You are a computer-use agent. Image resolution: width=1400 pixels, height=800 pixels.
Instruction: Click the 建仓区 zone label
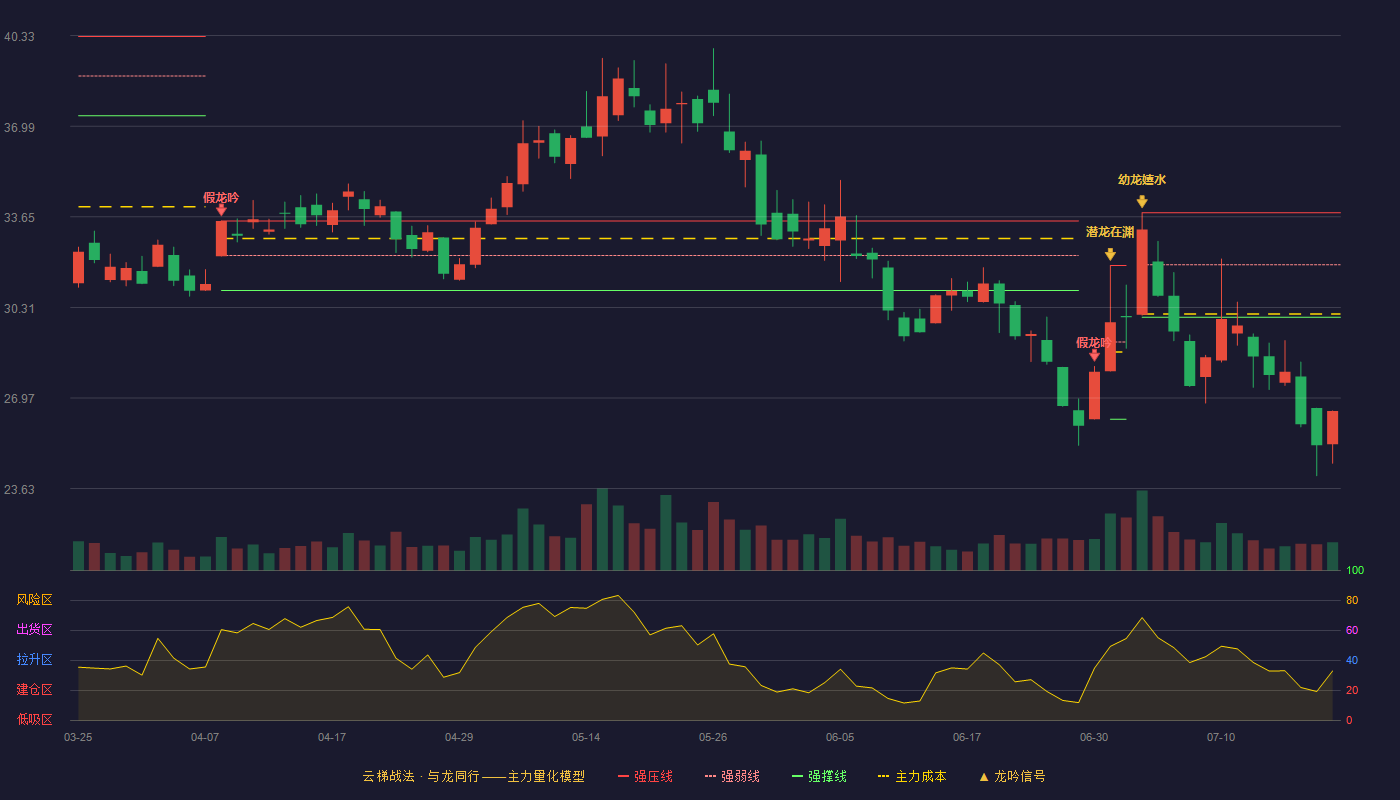[x=34, y=690]
